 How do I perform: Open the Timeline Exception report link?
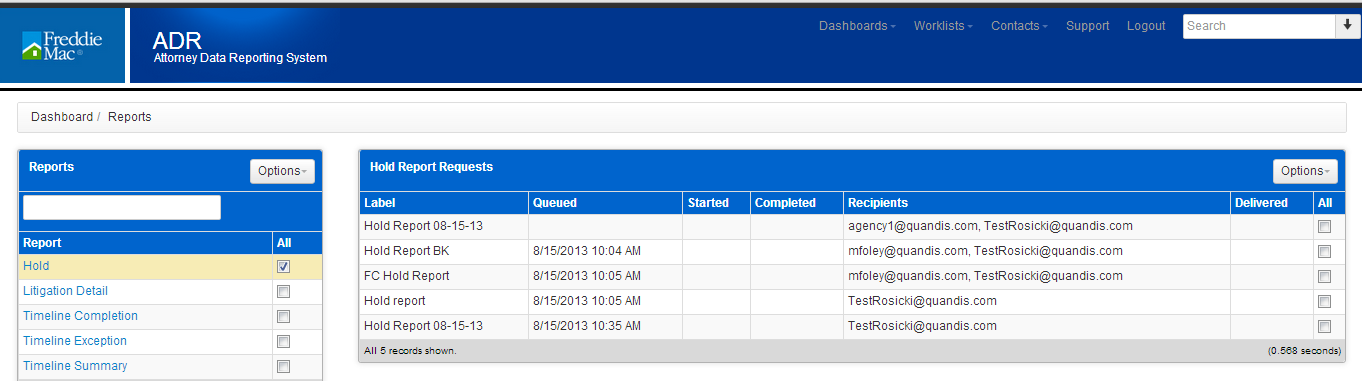point(75,341)
